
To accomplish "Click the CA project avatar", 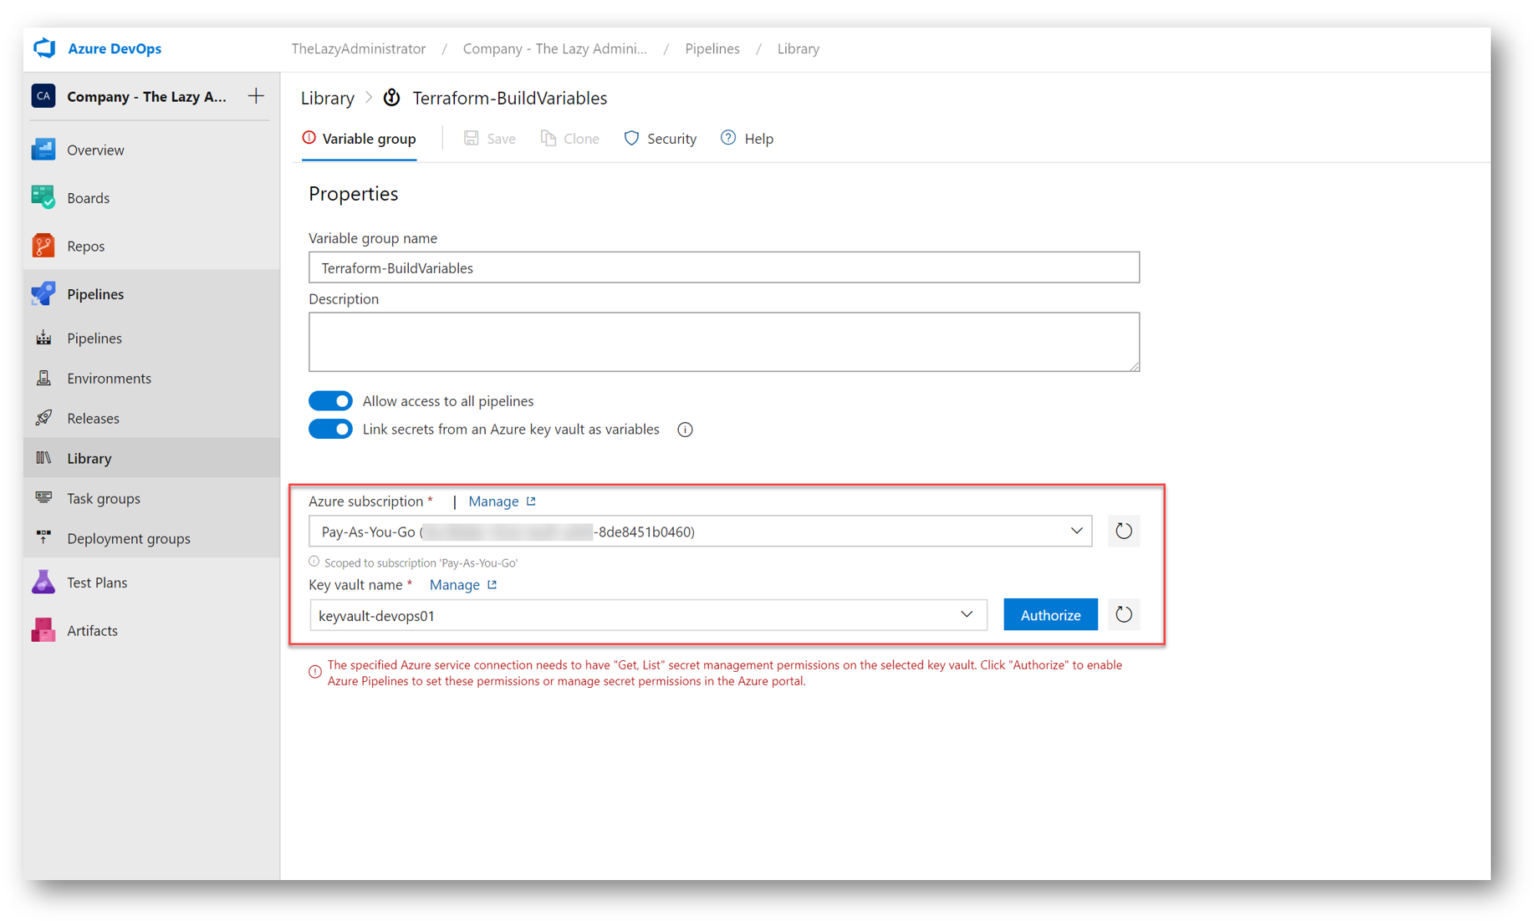I will (43, 96).
